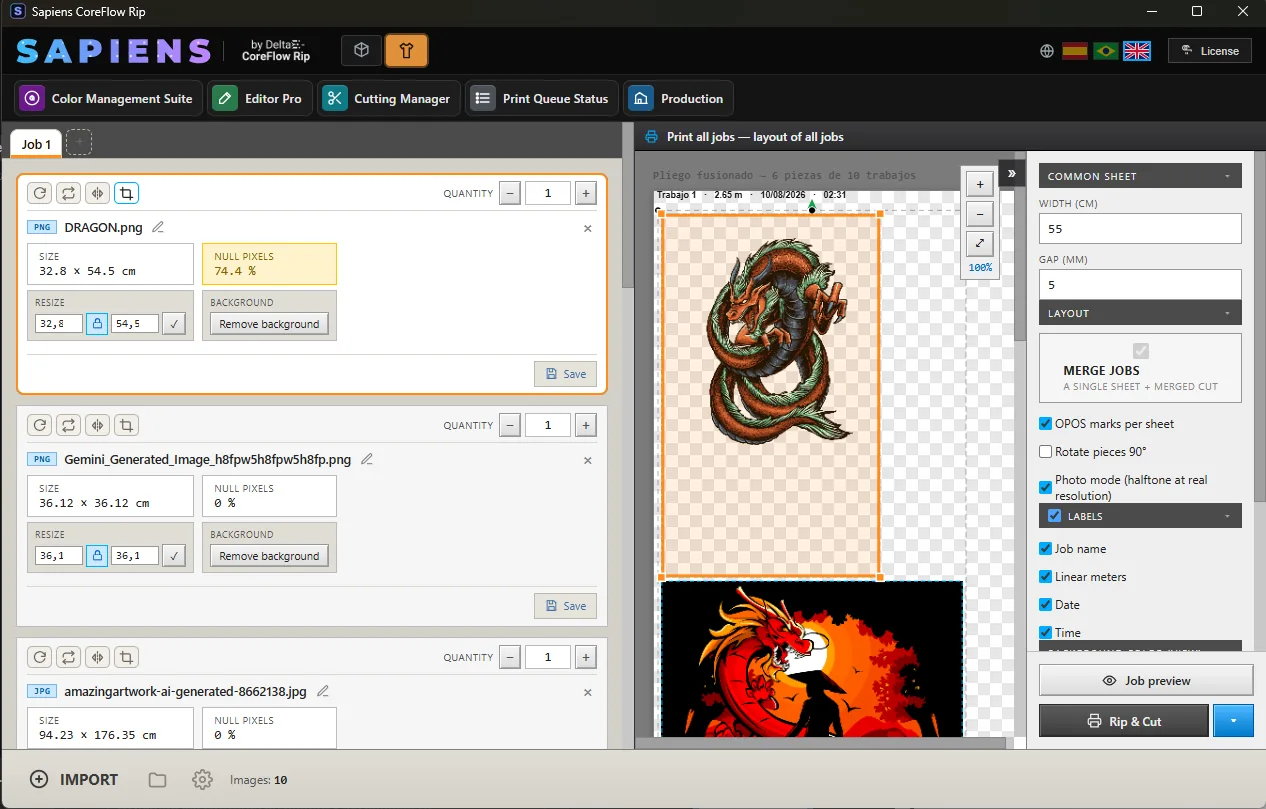Uncheck the Job name label
This screenshot has width=1266, height=809.
click(1046, 549)
